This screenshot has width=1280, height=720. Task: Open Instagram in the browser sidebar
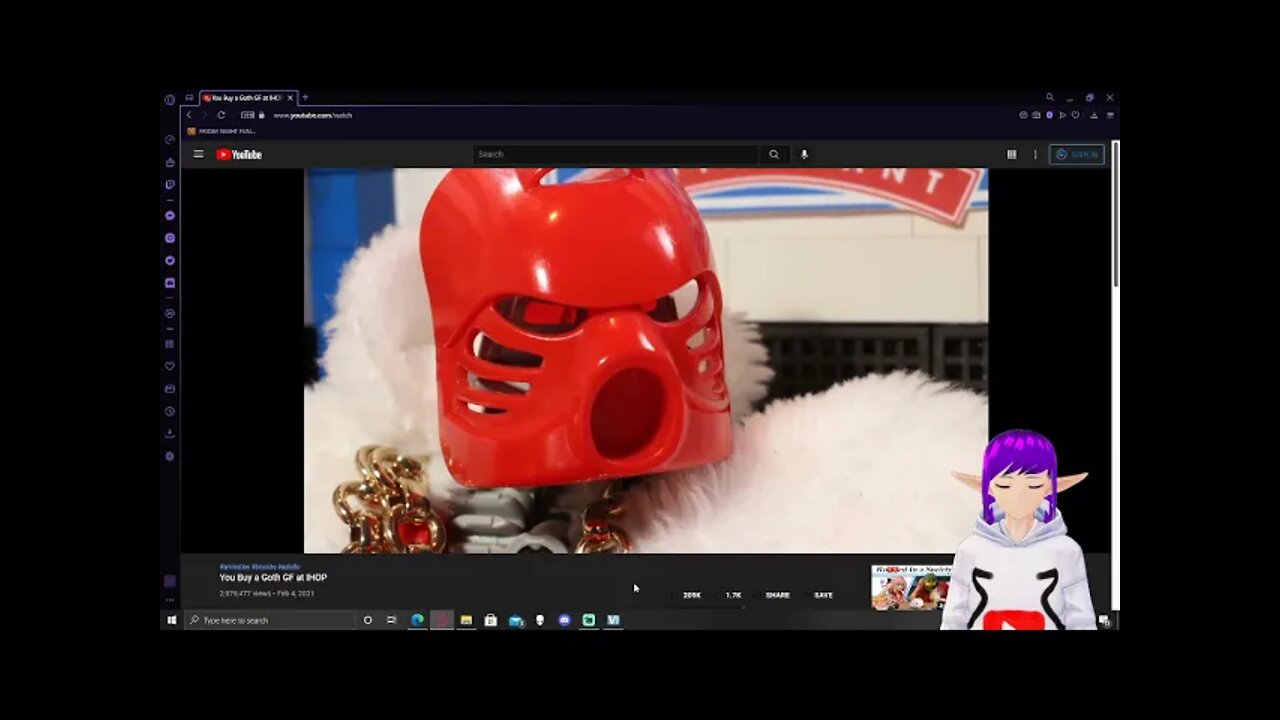click(170, 238)
